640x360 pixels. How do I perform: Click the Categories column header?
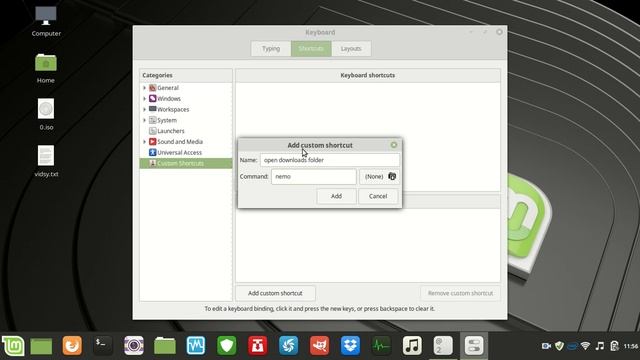pos(186,75)
